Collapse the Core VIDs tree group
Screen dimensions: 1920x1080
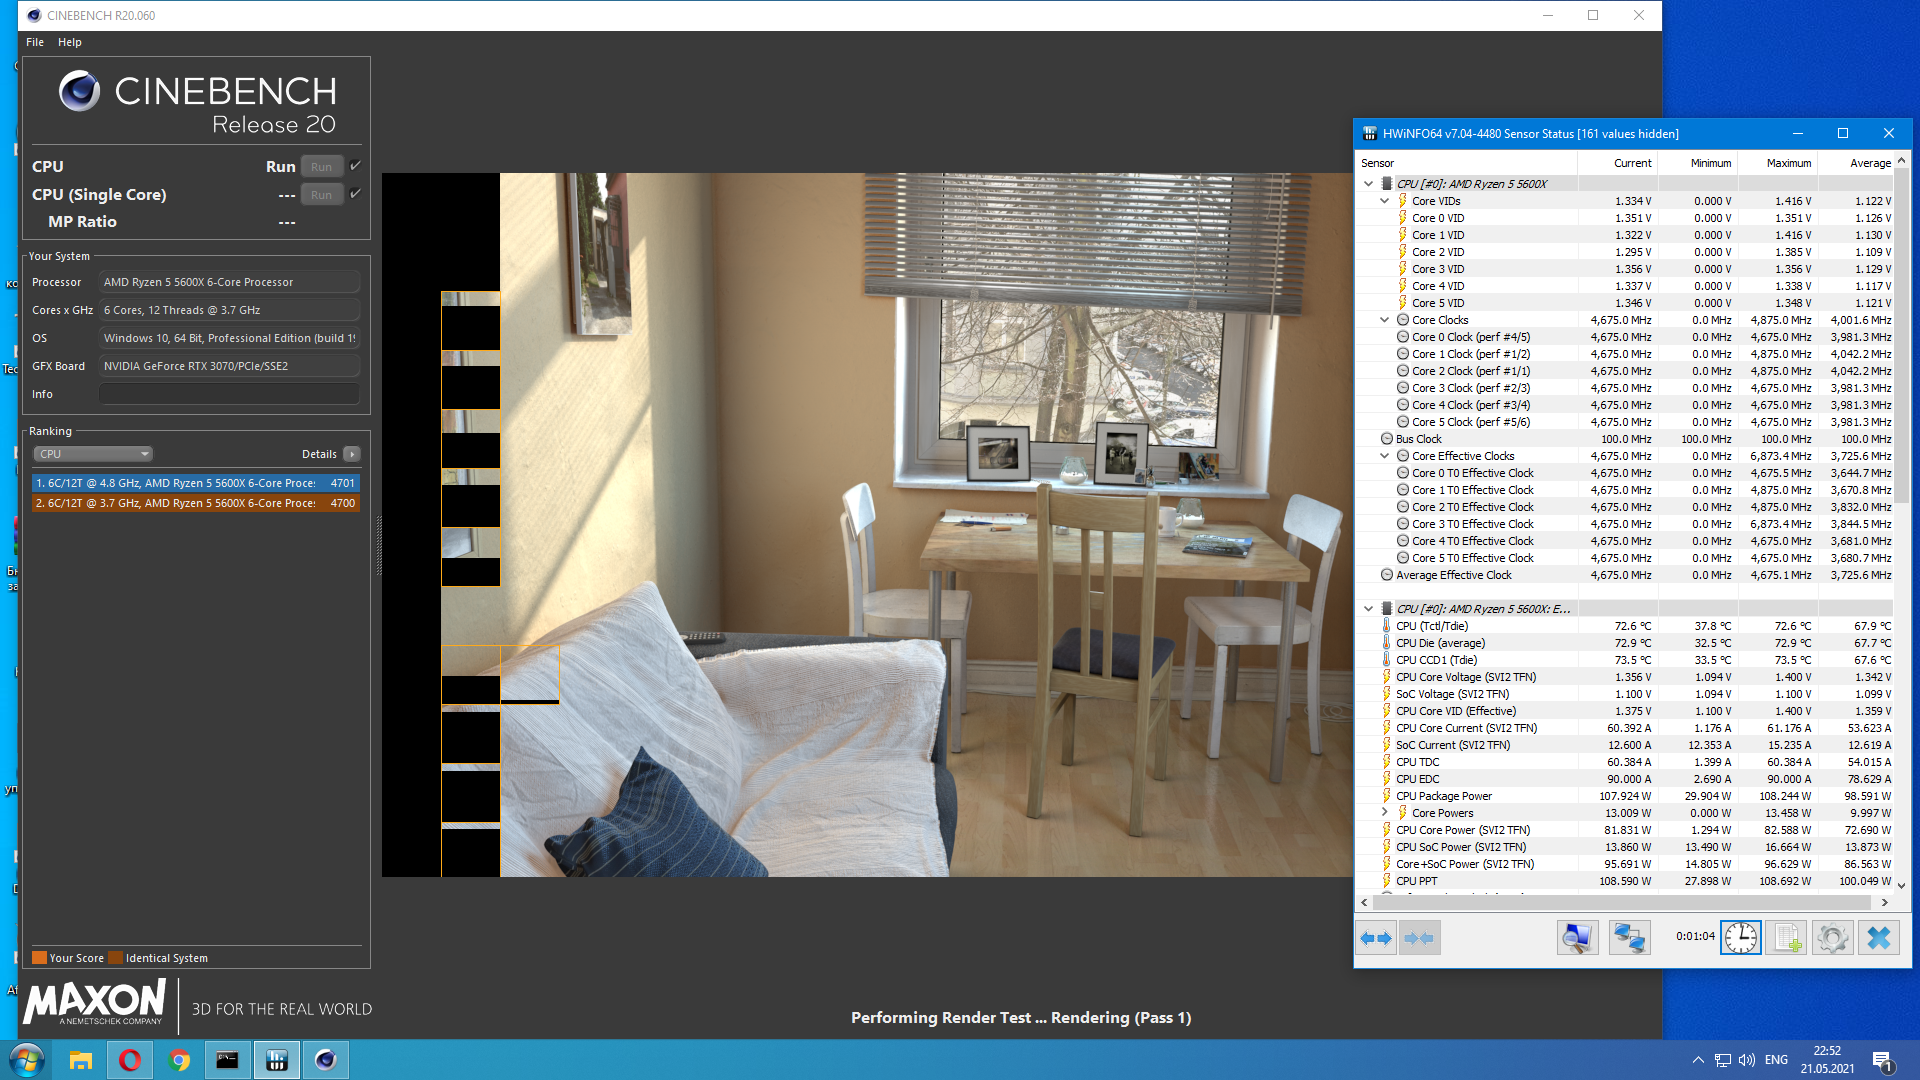pos(1384,201)
